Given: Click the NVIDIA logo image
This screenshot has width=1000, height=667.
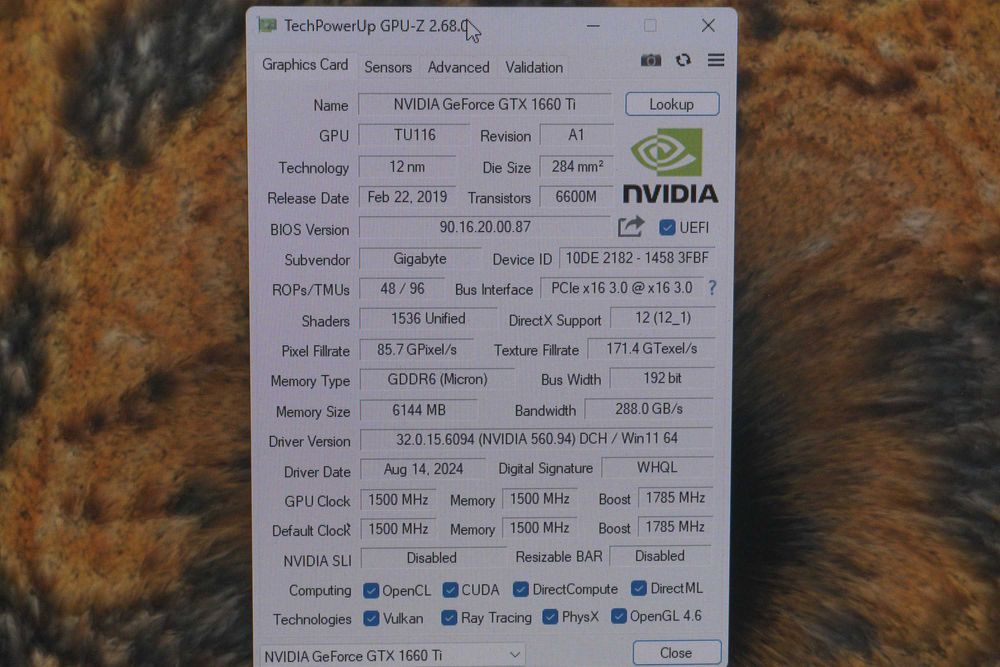Looking at the screenshot, I should coord(670,166).
